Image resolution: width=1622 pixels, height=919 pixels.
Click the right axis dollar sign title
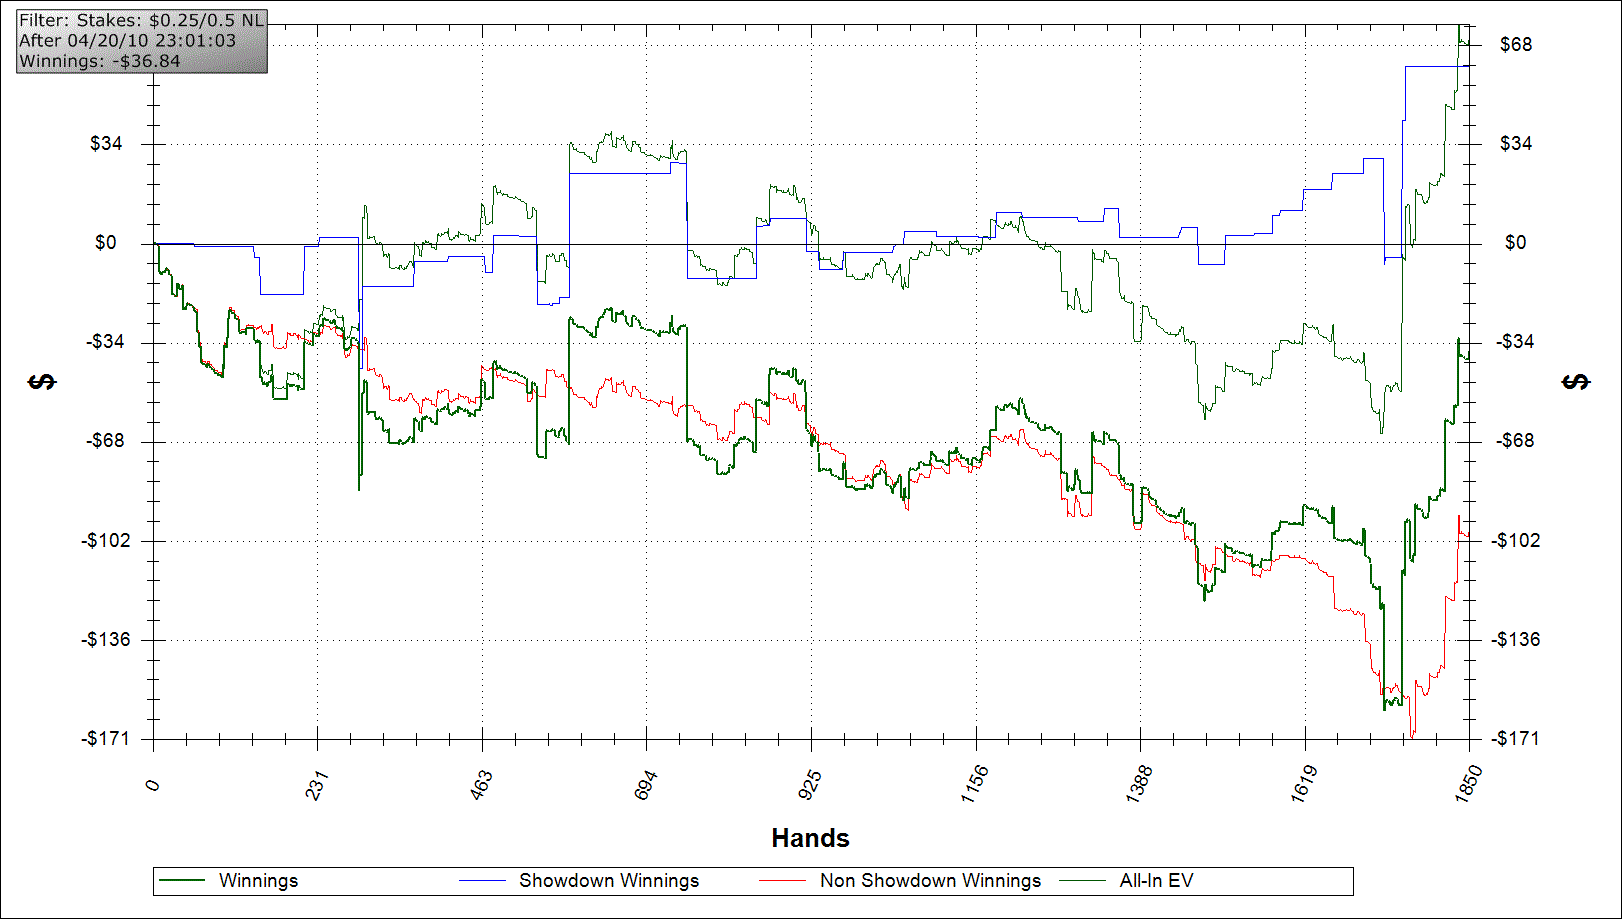pyautogui.click(x=1576, y=382)
